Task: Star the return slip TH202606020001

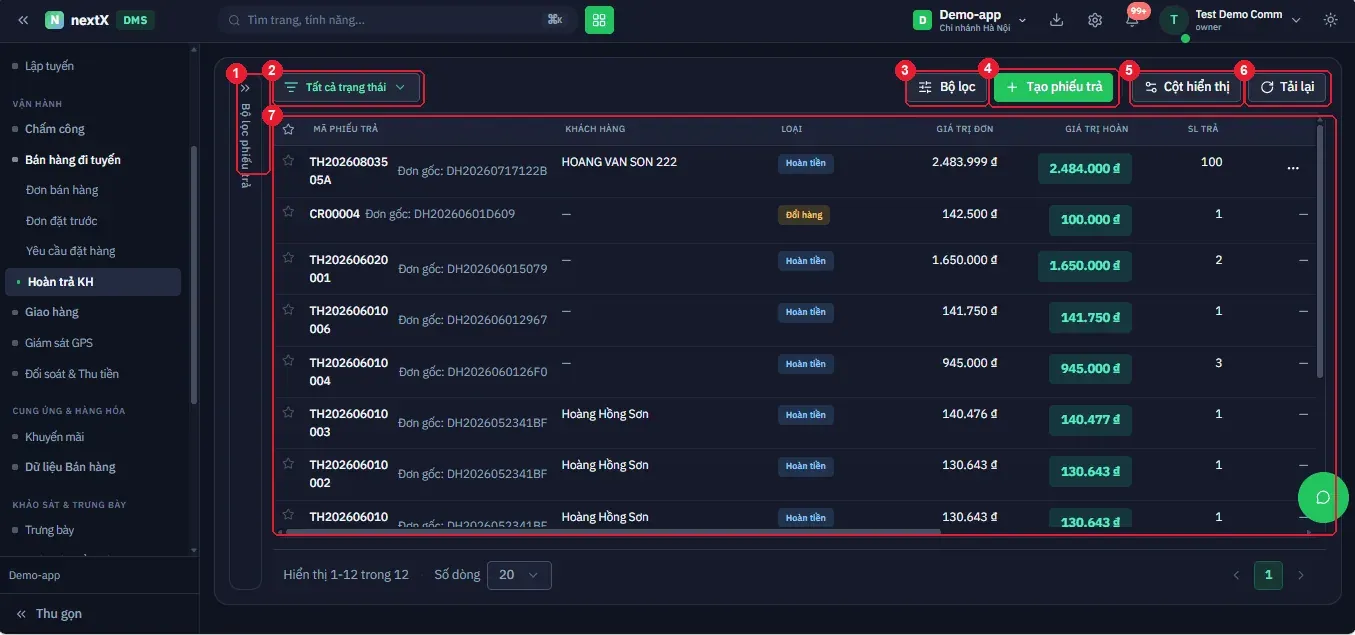Action: pyautogui.click(x=288, y=258)
